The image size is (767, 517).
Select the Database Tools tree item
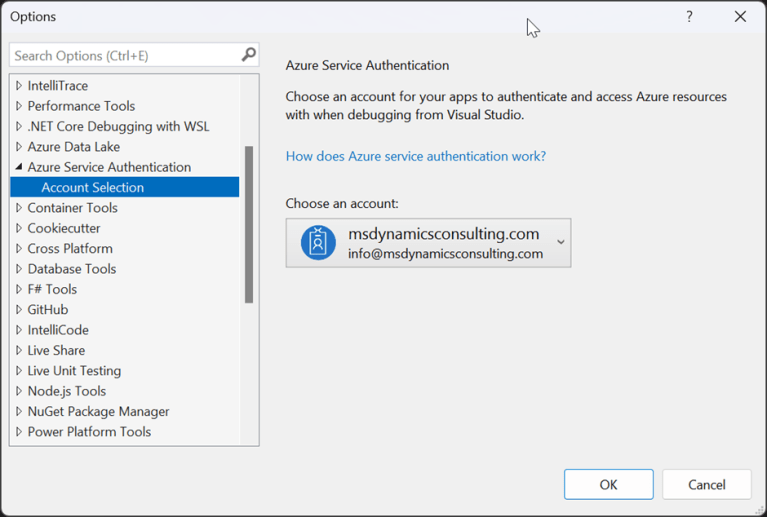(72, 269)
